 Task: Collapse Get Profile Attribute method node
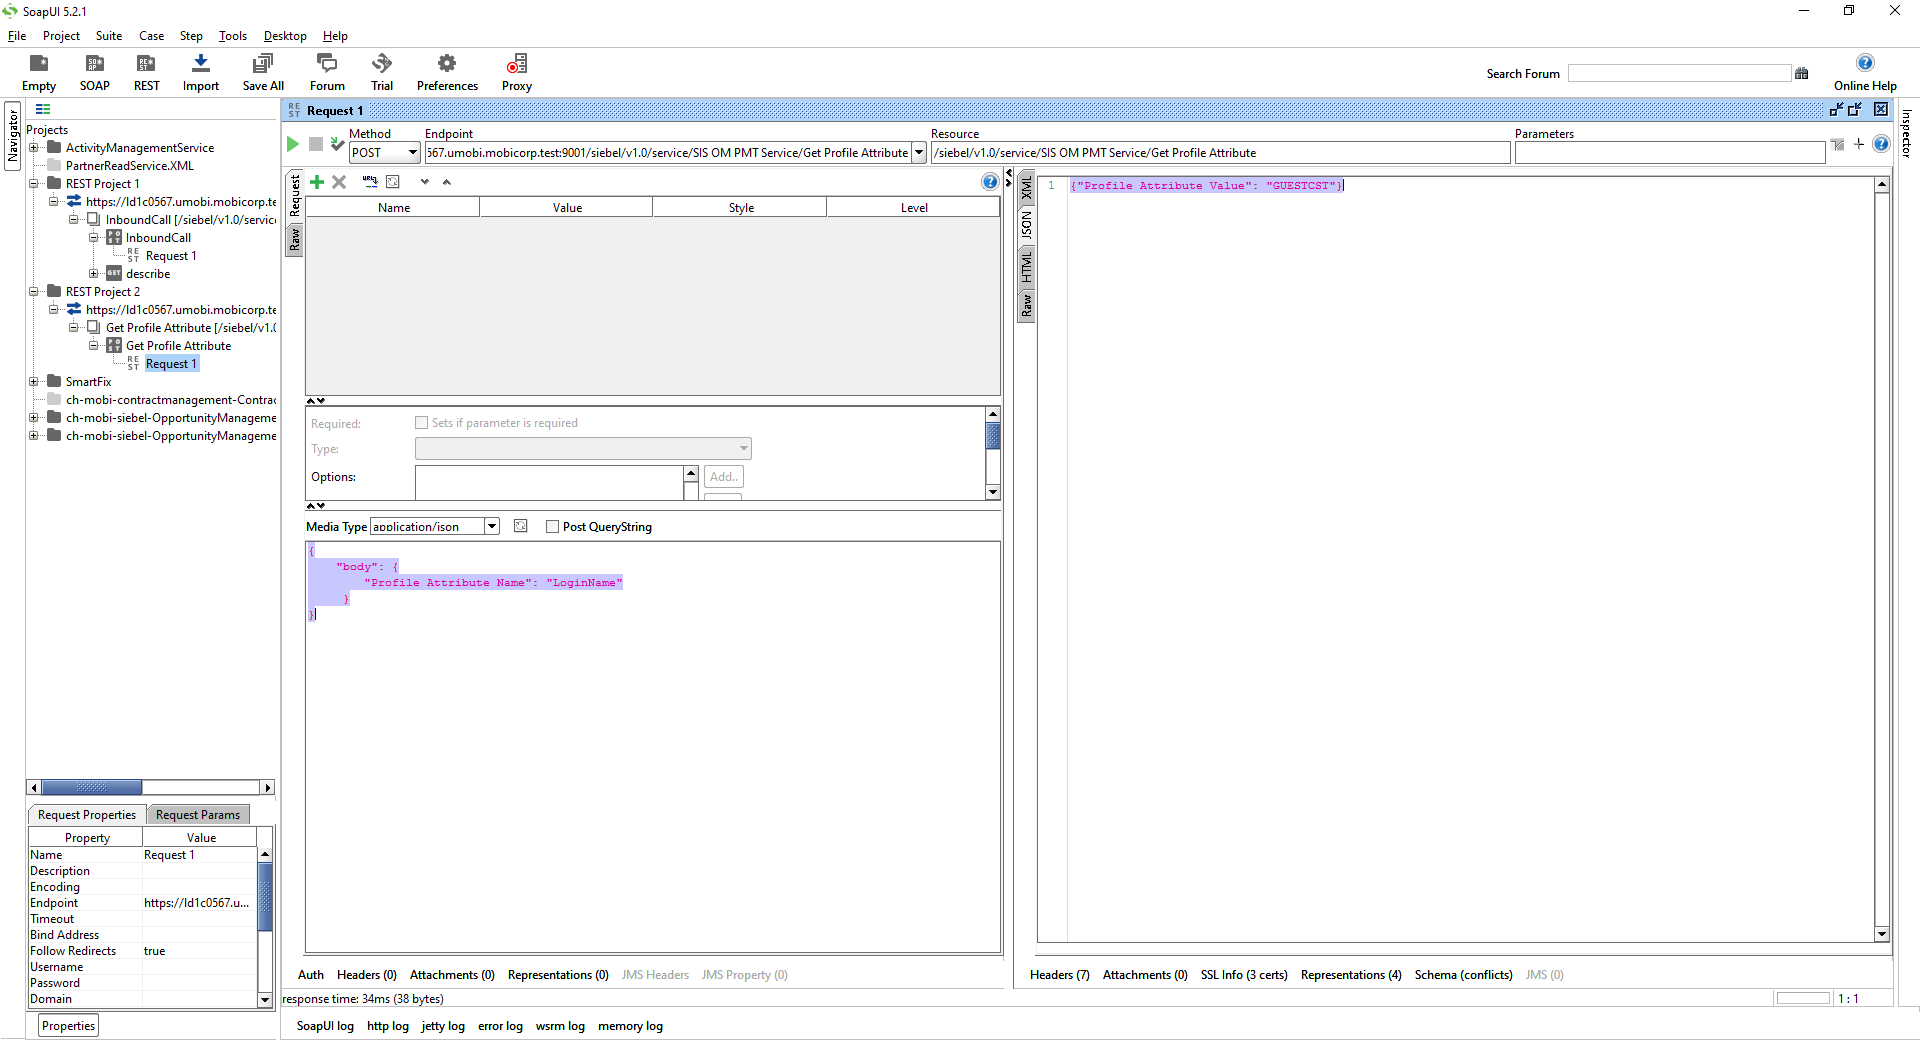click(x=93, y=346)
